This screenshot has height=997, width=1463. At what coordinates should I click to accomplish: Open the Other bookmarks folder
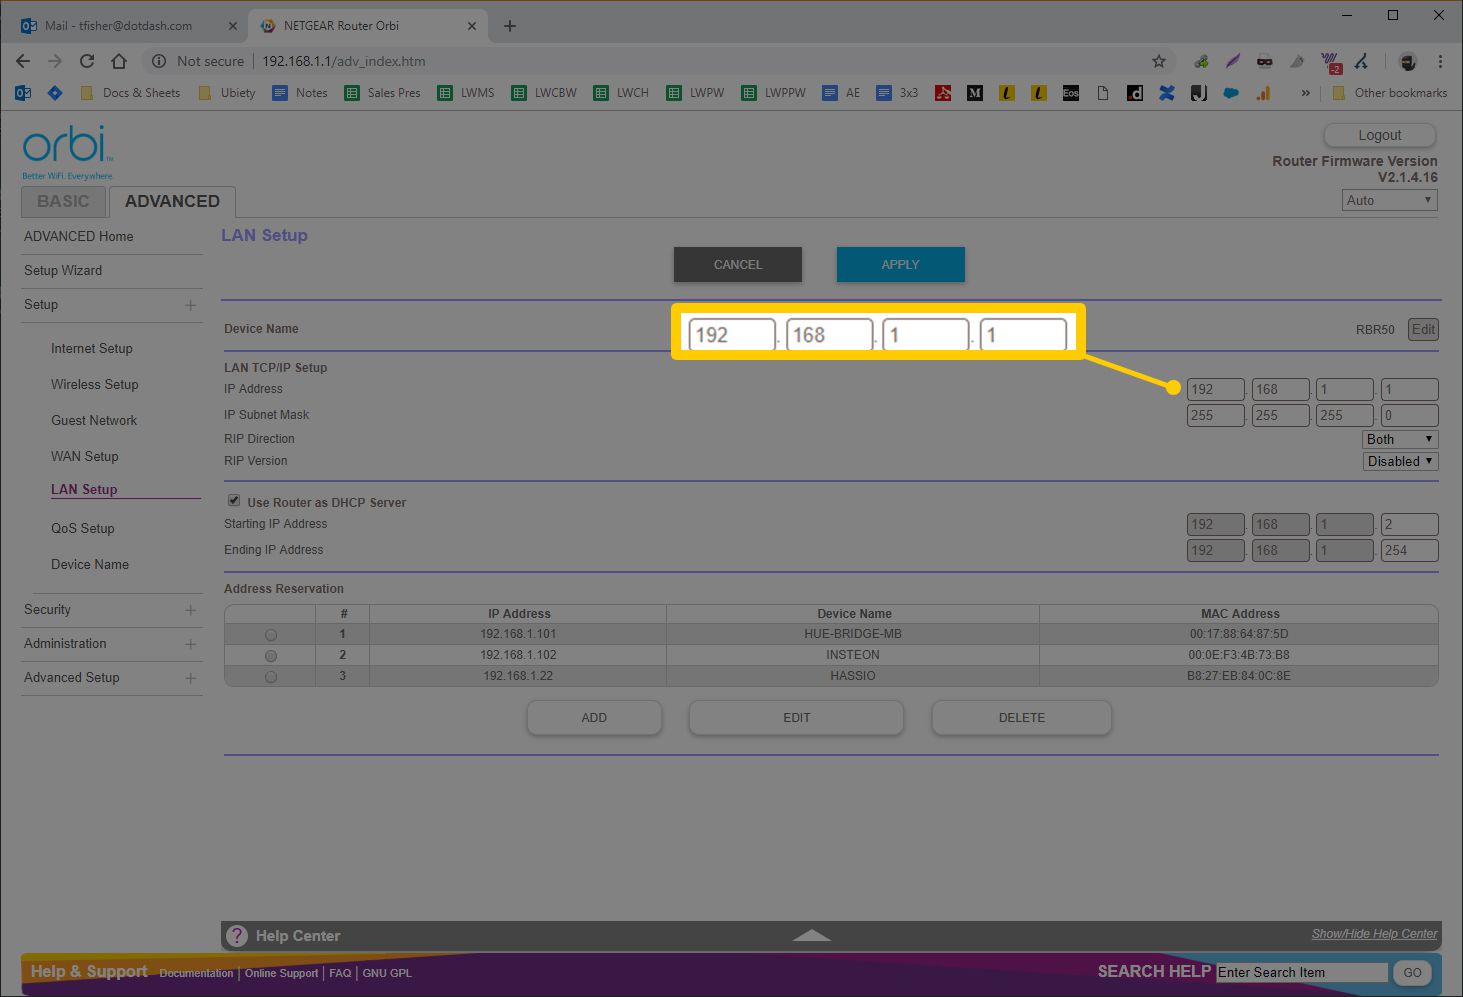tap(1390, 93)
